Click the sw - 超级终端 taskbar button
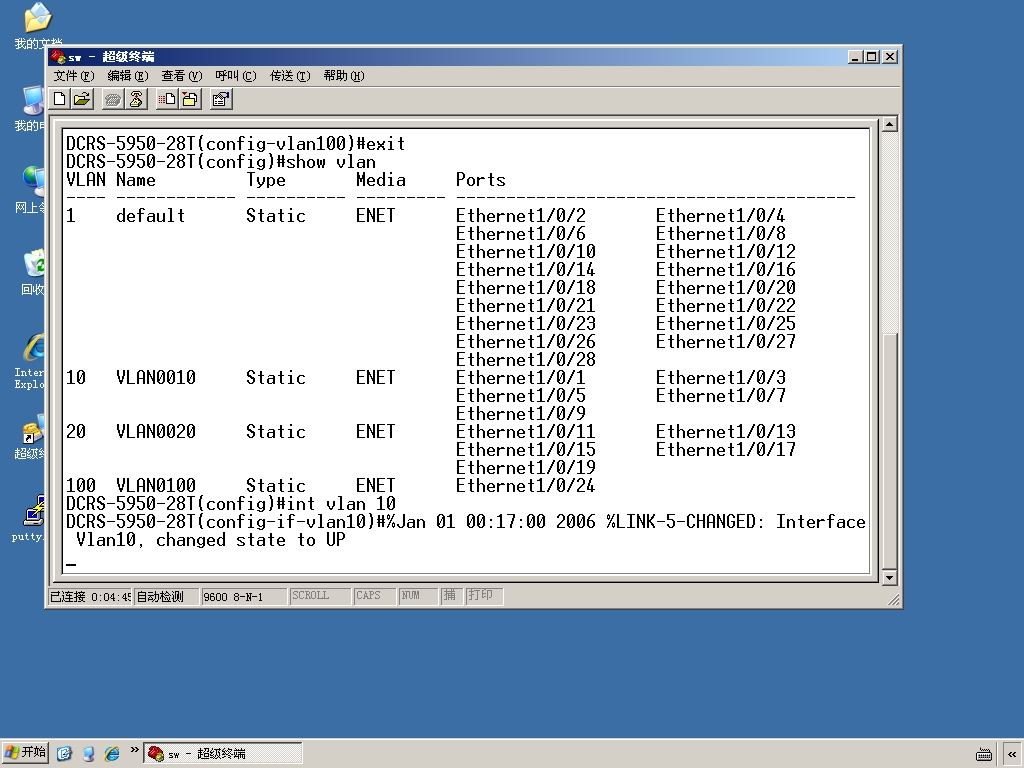Viewport: 1024px width, 768px height. click(x=223, y=754)
